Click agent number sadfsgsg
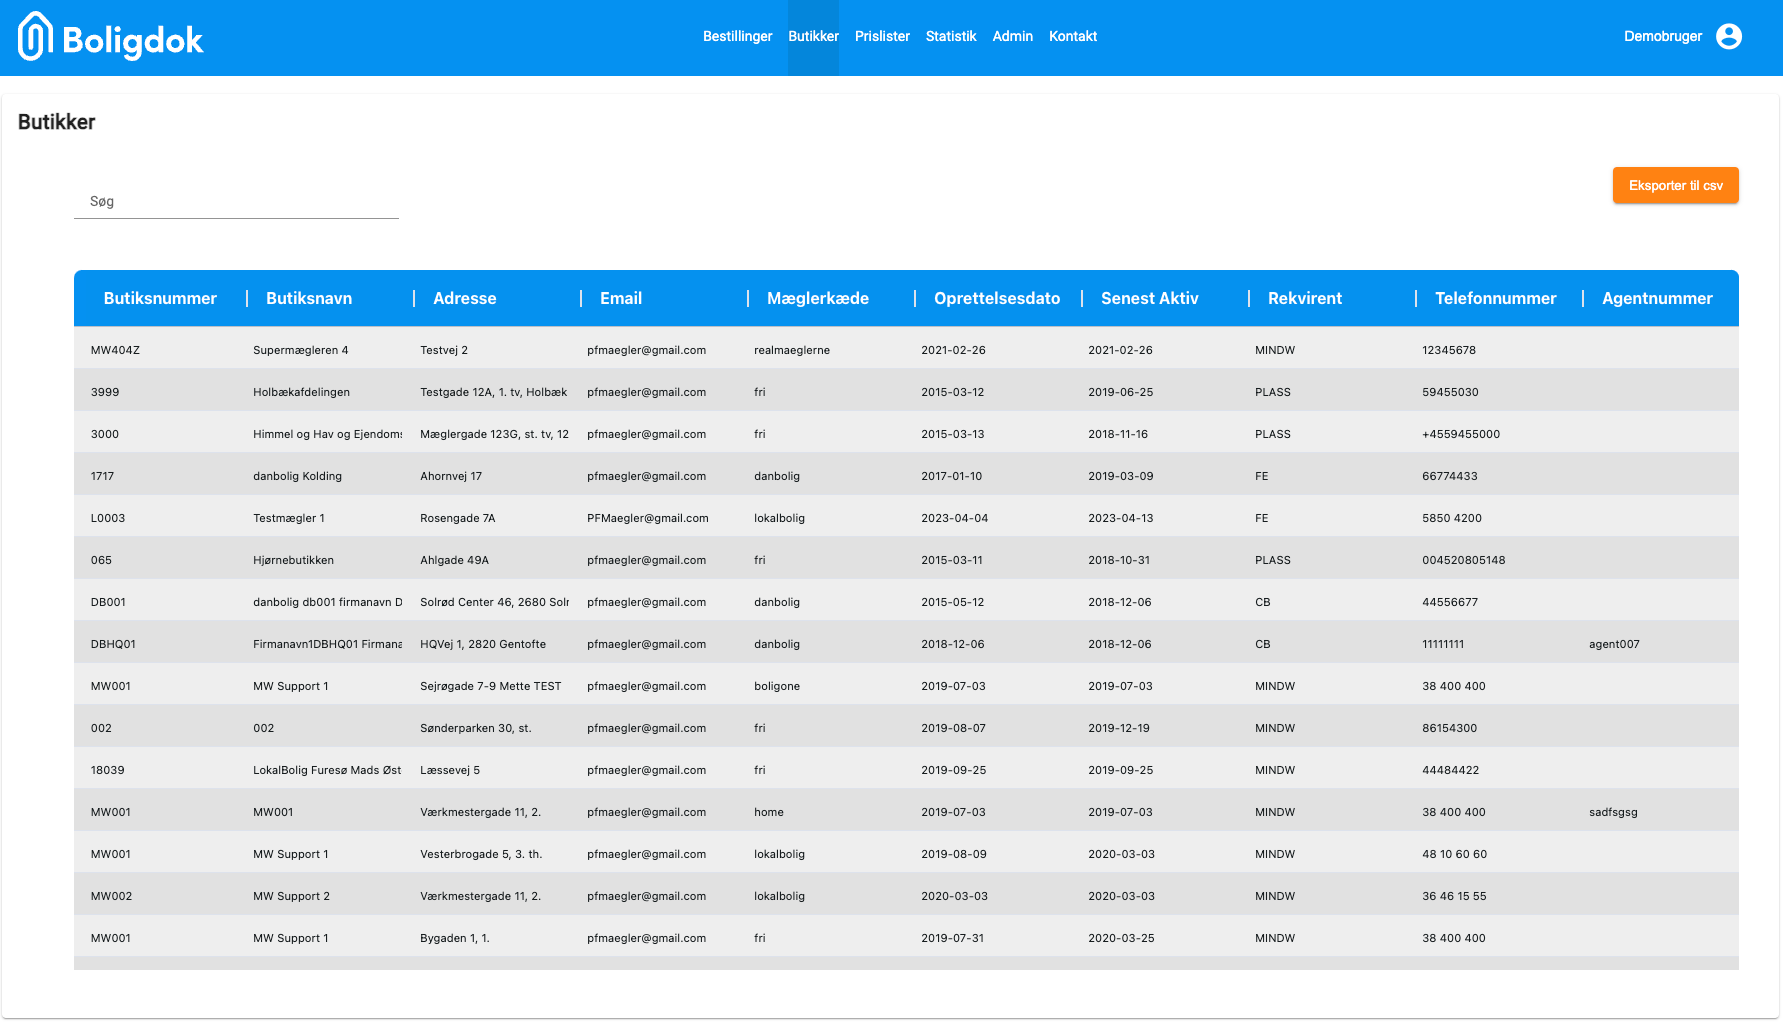Viewport: 1783px width, 1022px height. point(1613,812)
